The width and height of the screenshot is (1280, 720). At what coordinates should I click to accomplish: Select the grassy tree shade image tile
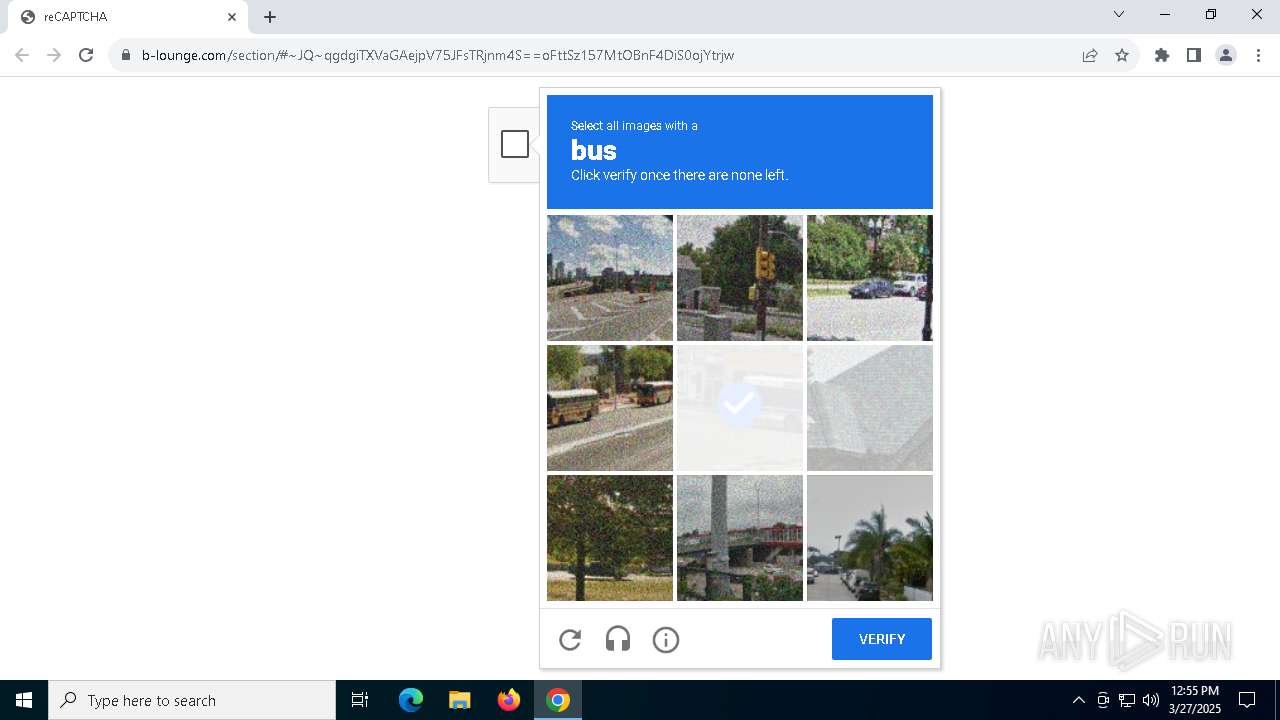coord(610,538)
